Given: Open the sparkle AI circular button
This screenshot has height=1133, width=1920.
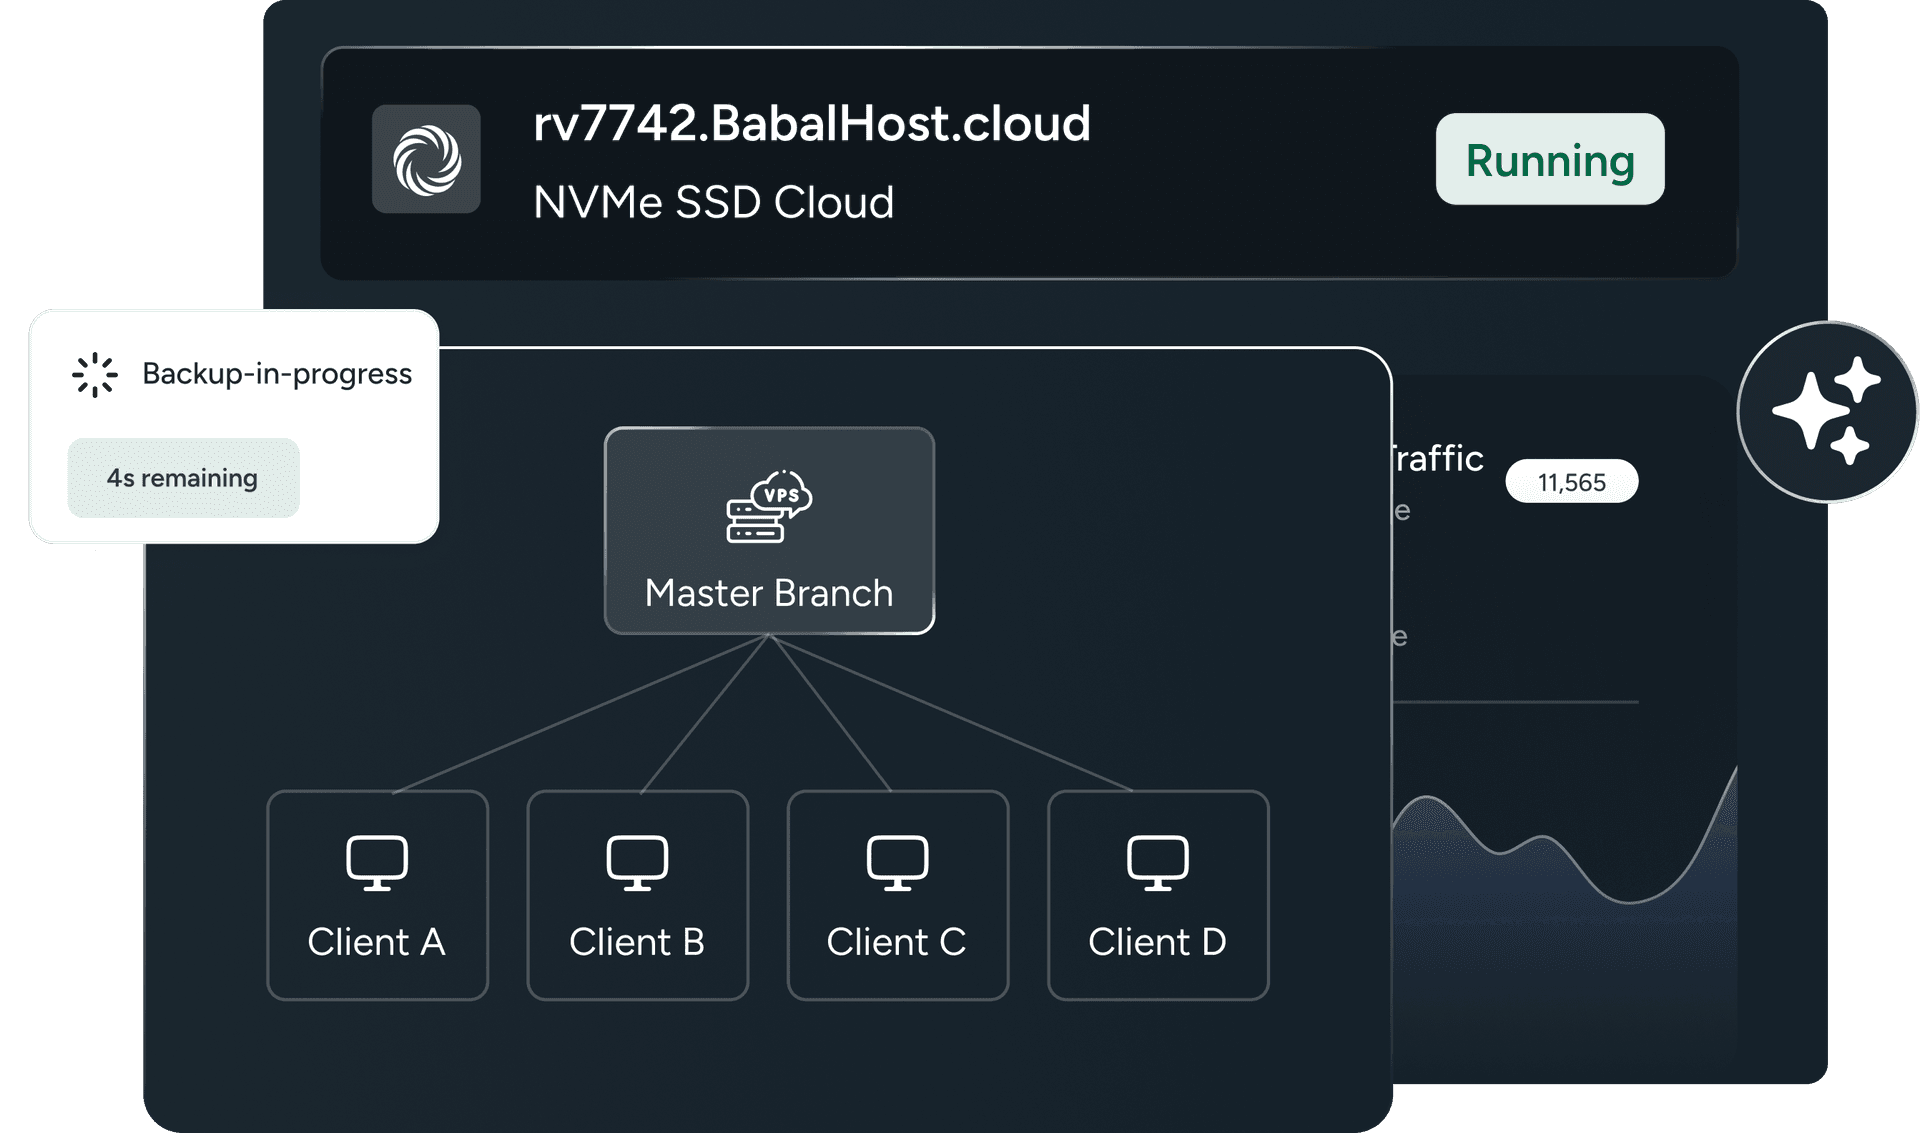Looking at the screenshot, I should (1827, 411).
